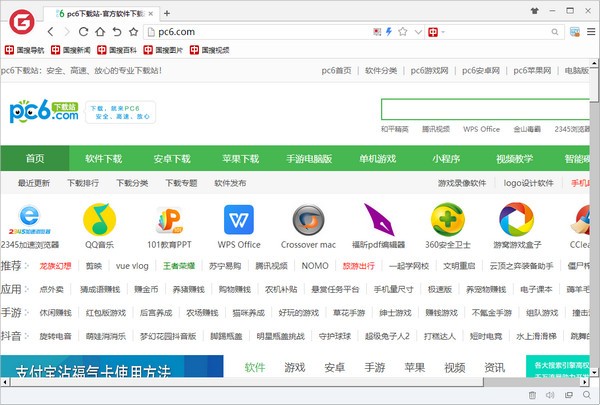Click the Crossover mac icon
The image size is (600, 405).
308,219
